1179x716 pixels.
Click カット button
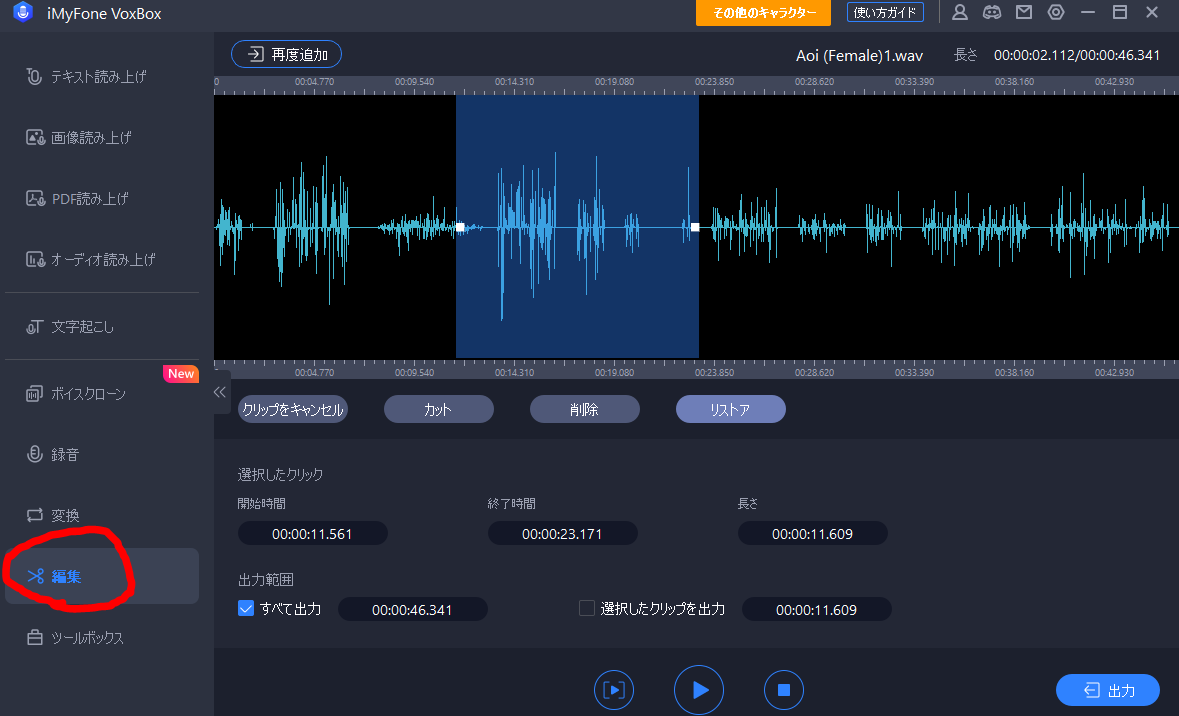(438, 410)
